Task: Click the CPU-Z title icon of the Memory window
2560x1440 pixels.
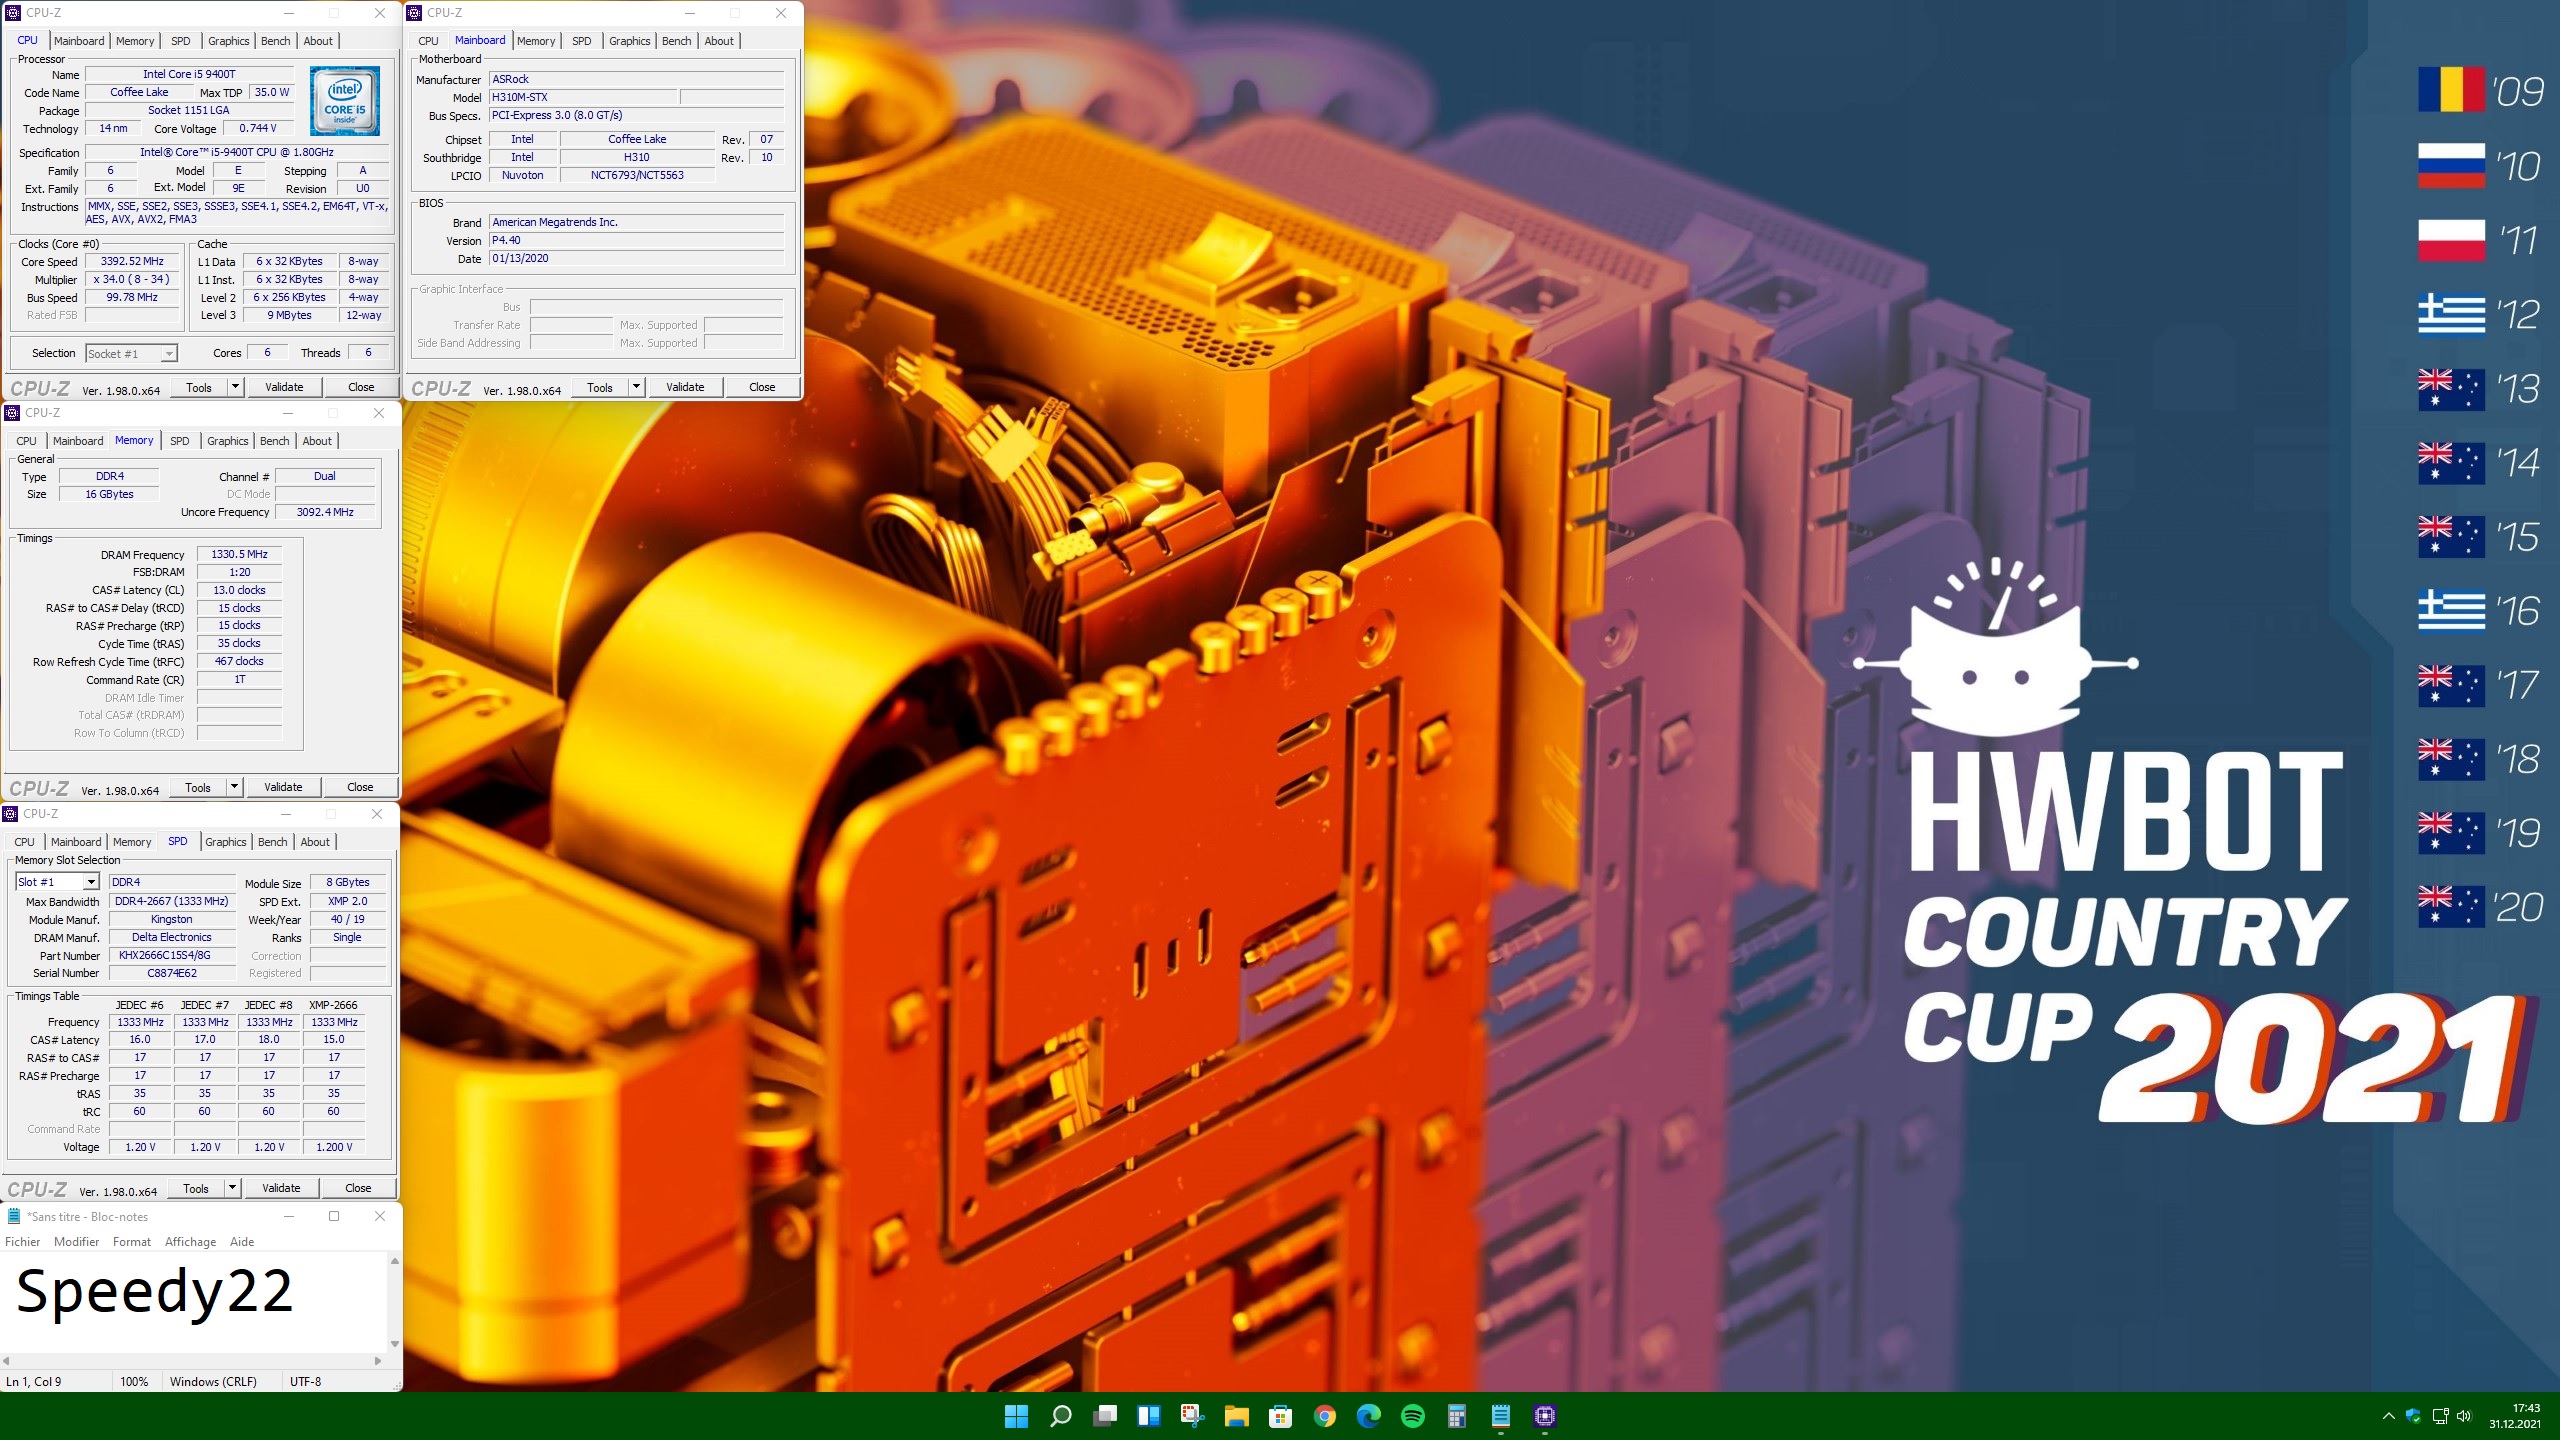Action: click(x=12, y=413)
